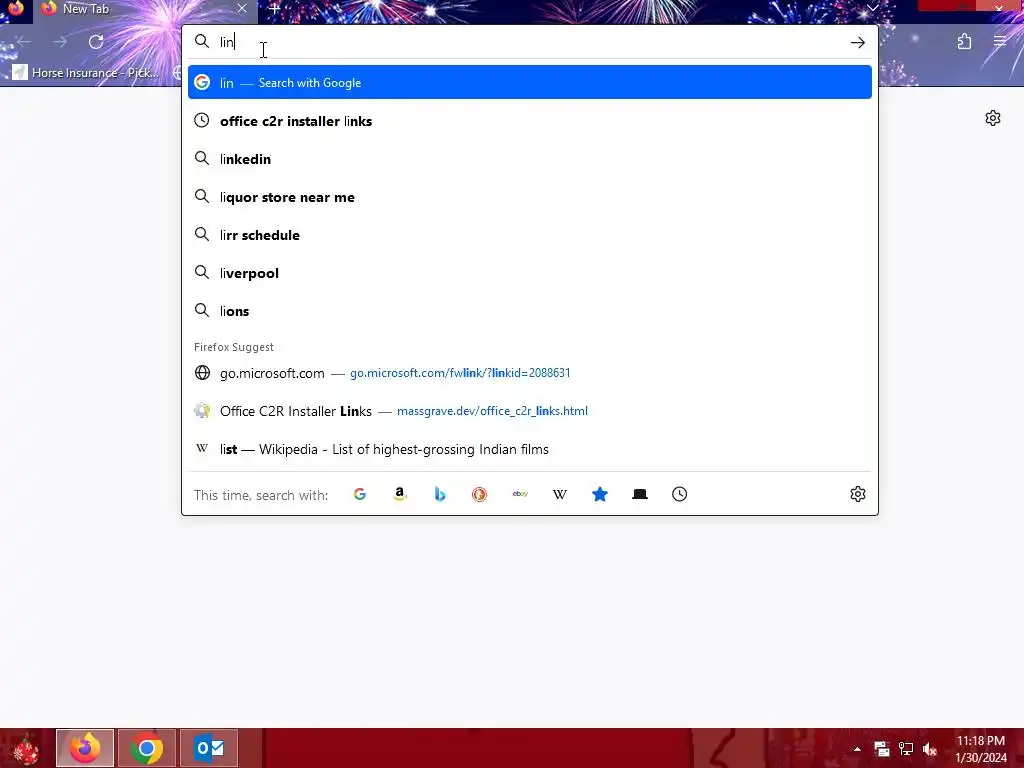Show hidden system tray icons
The height and width of the screenshot is (768, 1024).
click(x=857, y=749)
